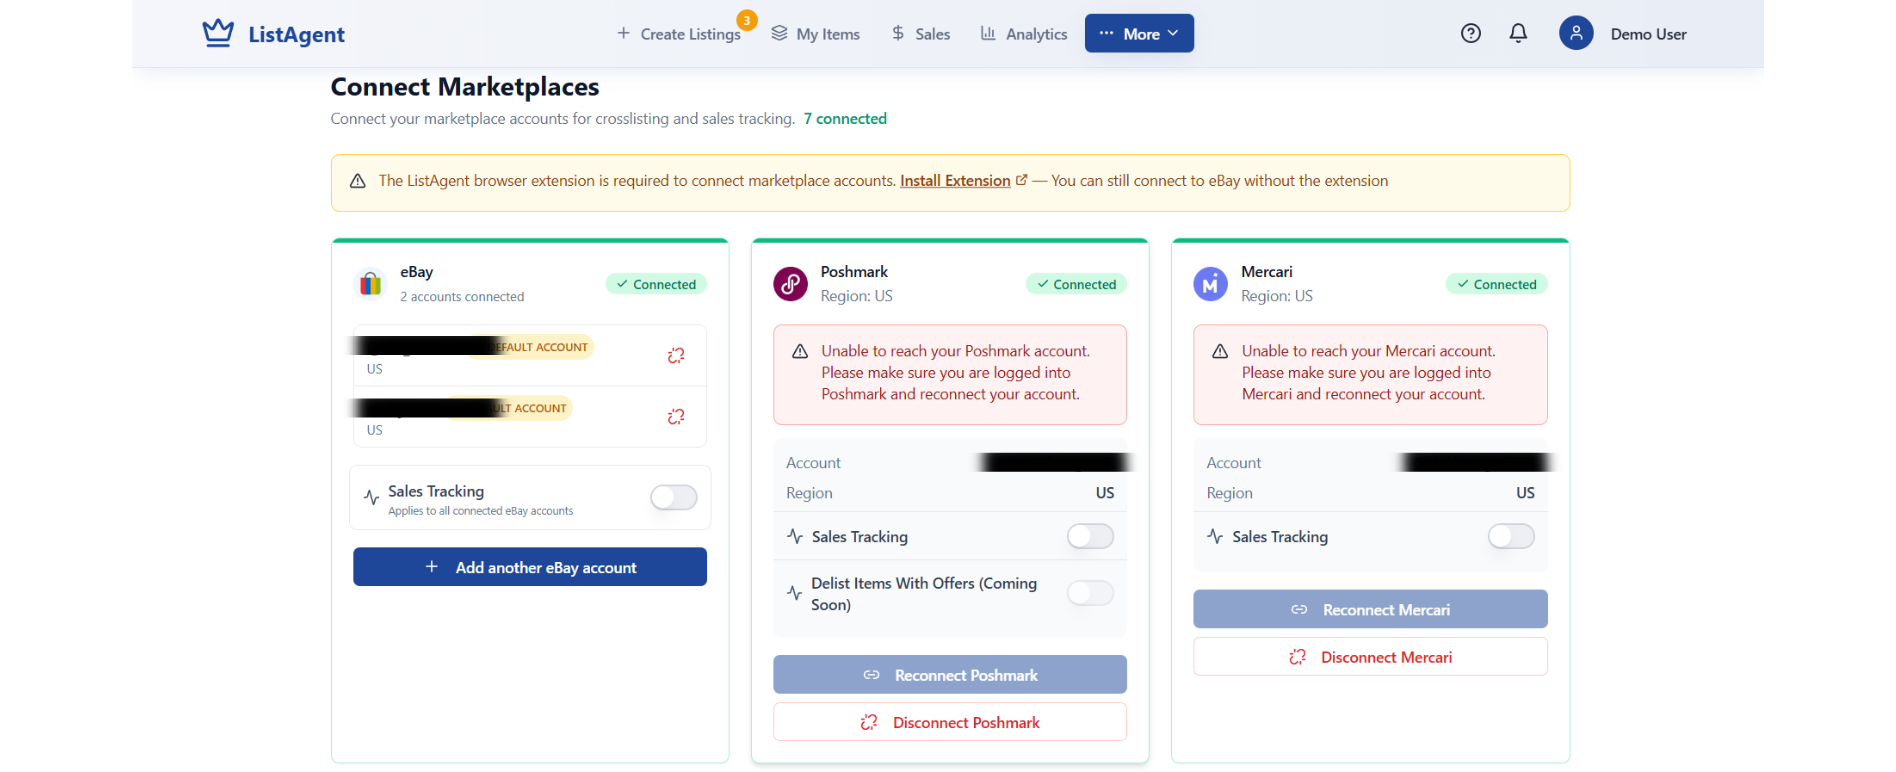The image size is (1896, 772).
Task: Click the notification badge showing 3
Action: [x=747, y=20]
